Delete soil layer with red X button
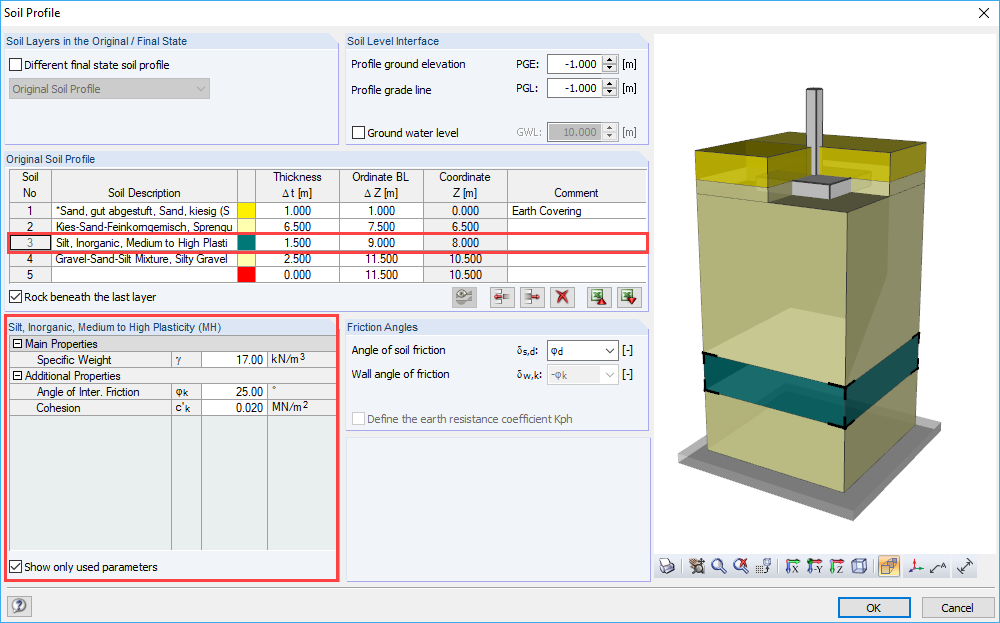This screenshot has height=623, width=1000. pos(562,297)
